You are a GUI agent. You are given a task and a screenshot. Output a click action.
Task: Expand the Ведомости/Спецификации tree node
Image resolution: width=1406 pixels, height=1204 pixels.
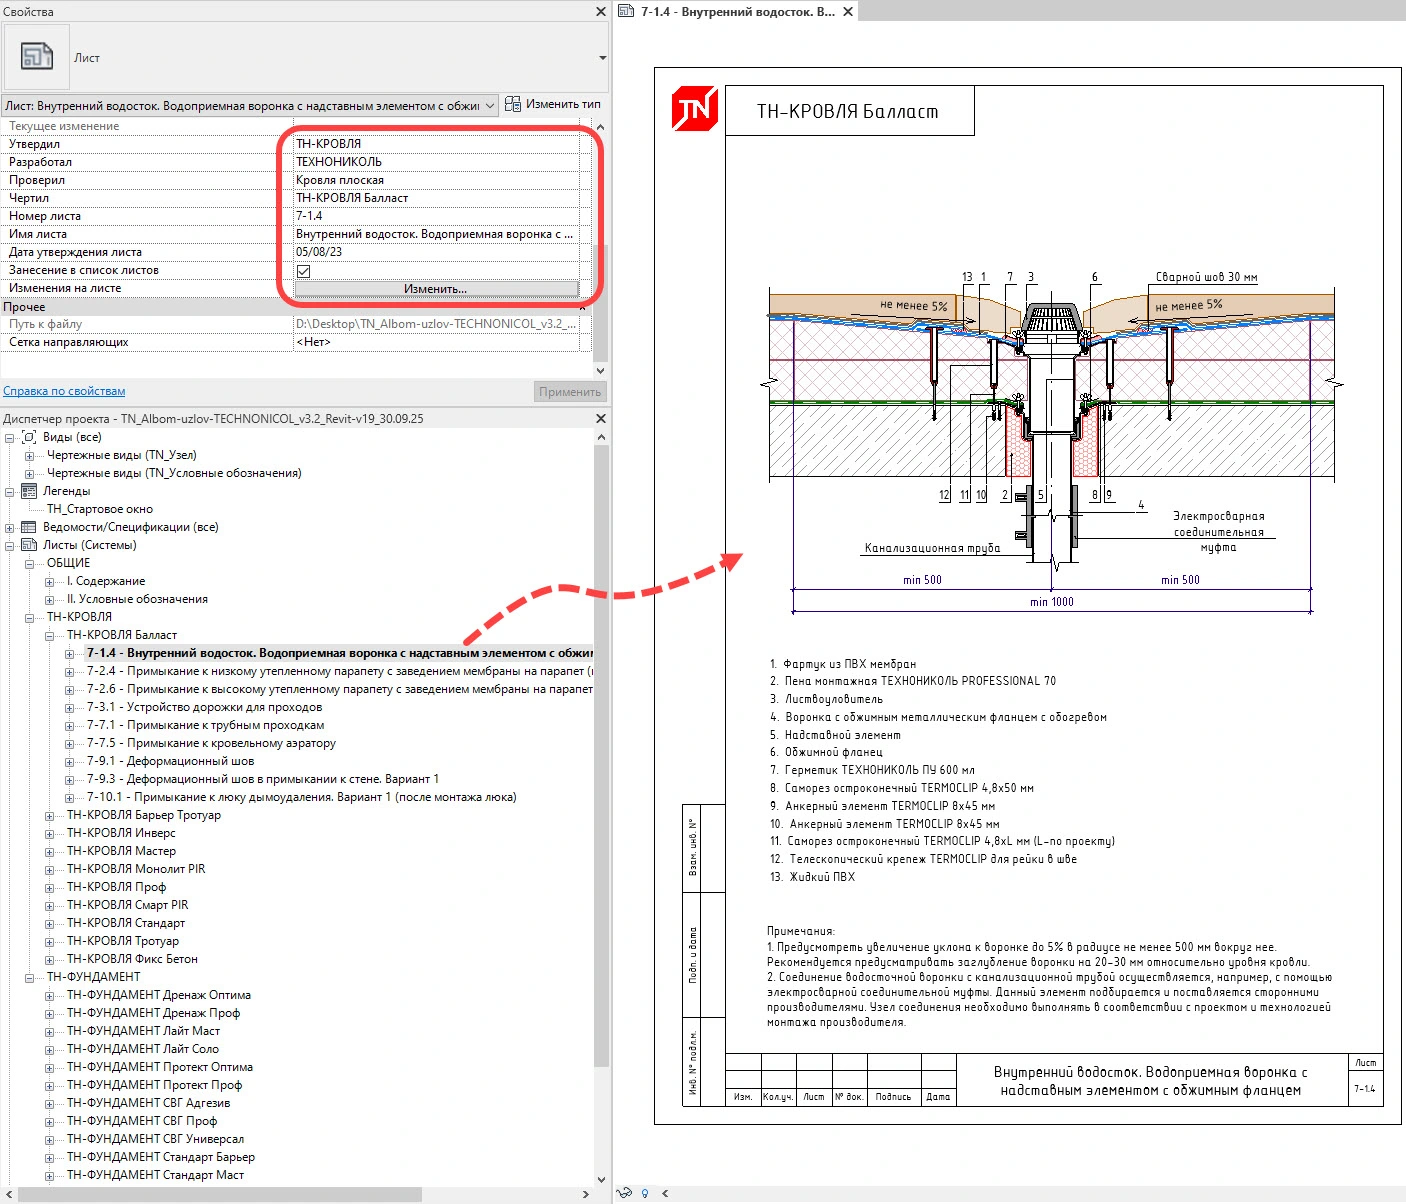tap(10, 528)
